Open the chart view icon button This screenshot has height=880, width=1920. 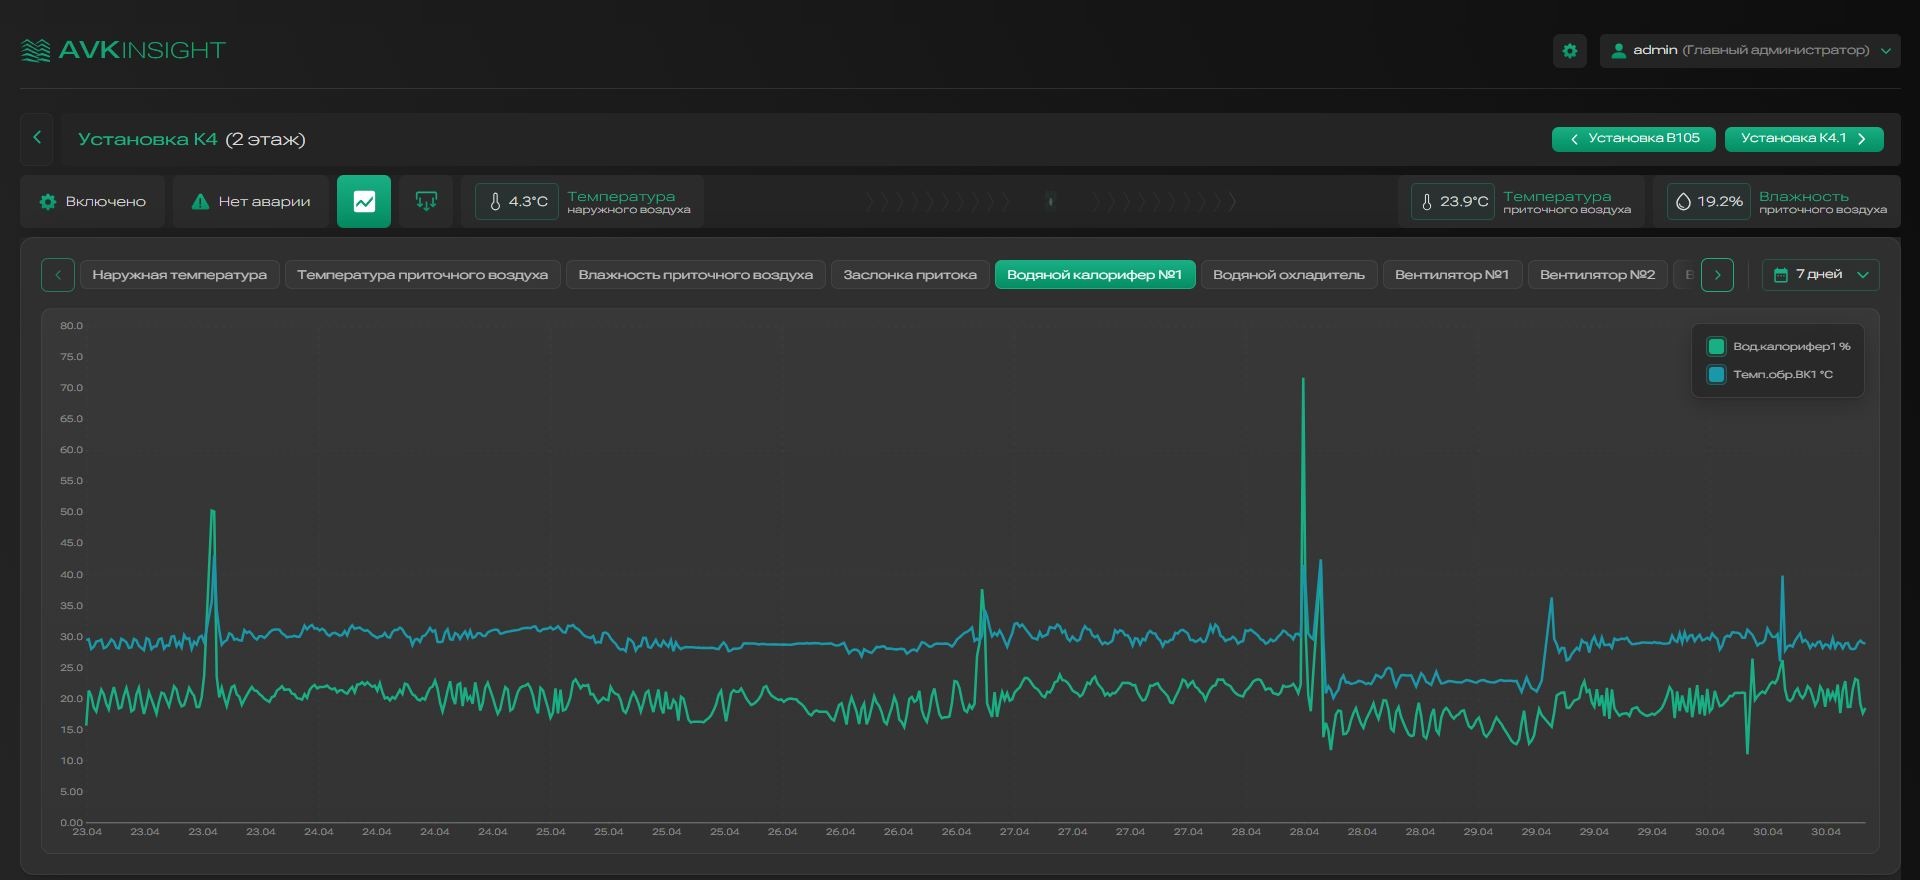[364, 202]
